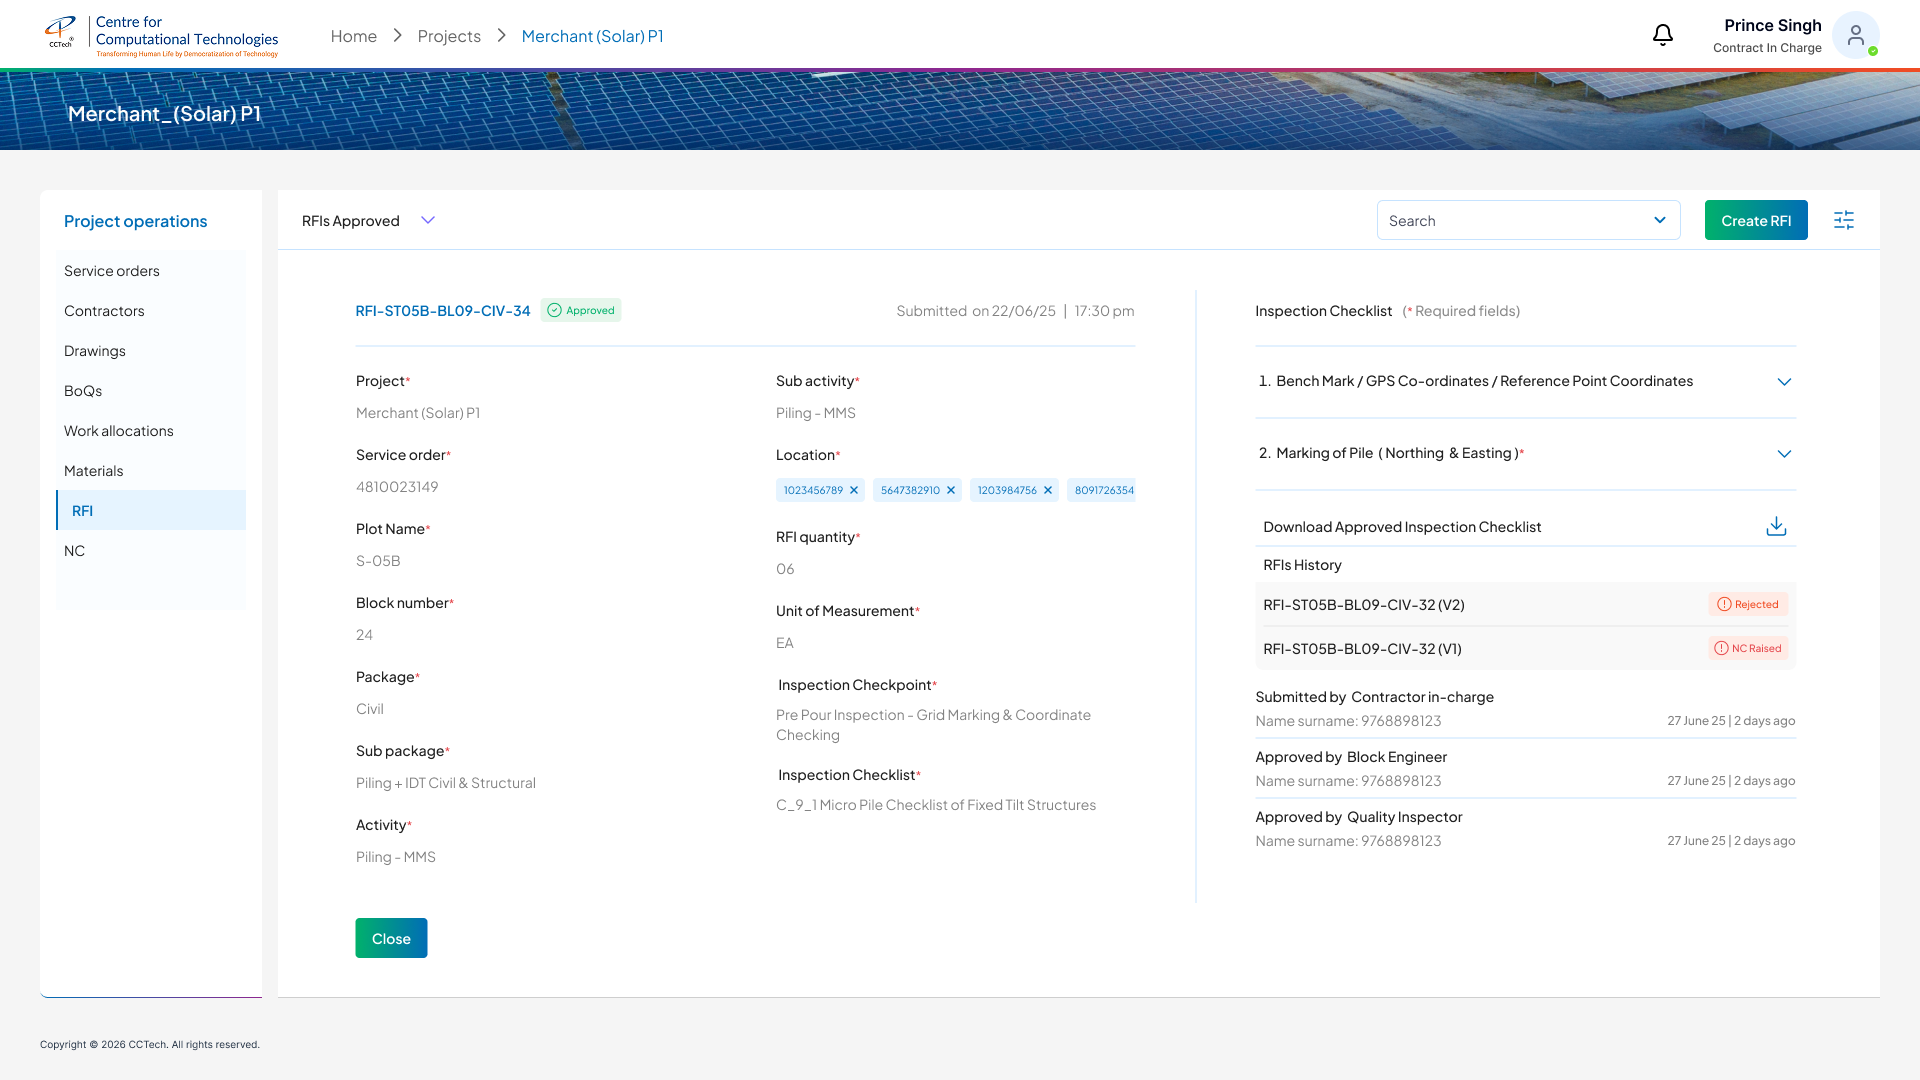1920x1080 pixels.
Task: Remove location tag 5647382910
Action: tap(951, 490)
